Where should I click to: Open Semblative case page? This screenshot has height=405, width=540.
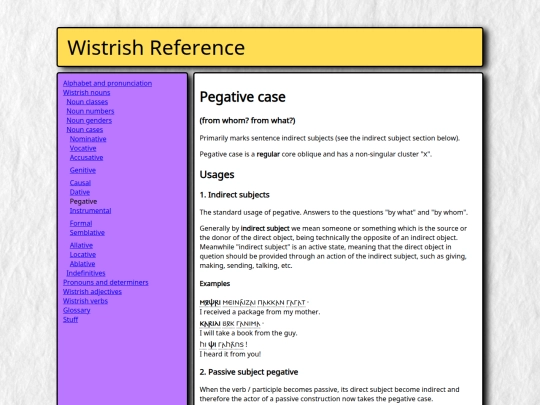click(x=87, y=233)
